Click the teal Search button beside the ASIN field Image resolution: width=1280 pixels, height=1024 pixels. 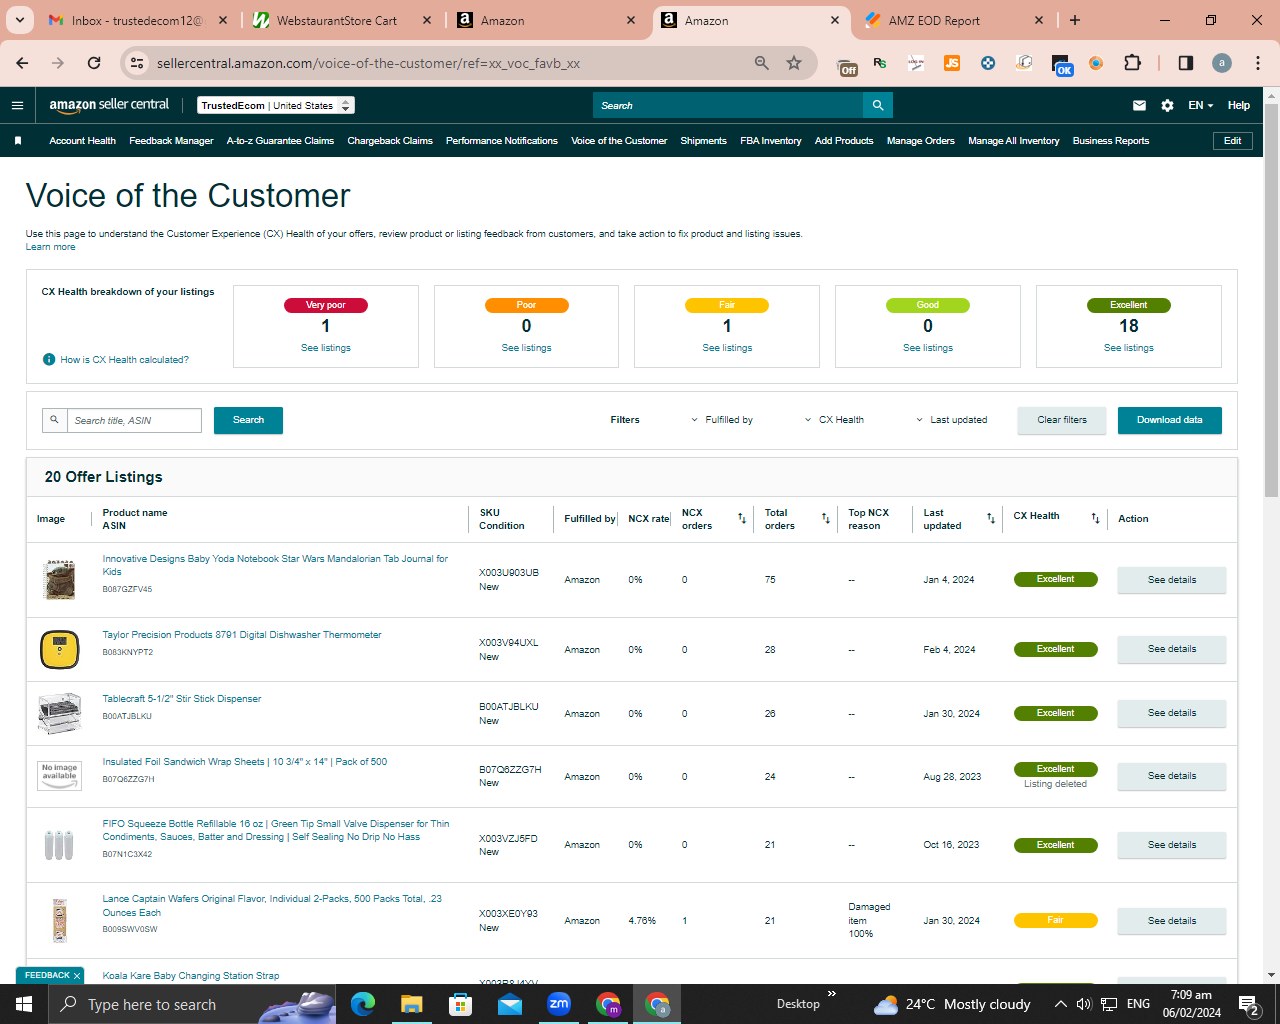tap(248, 420)
